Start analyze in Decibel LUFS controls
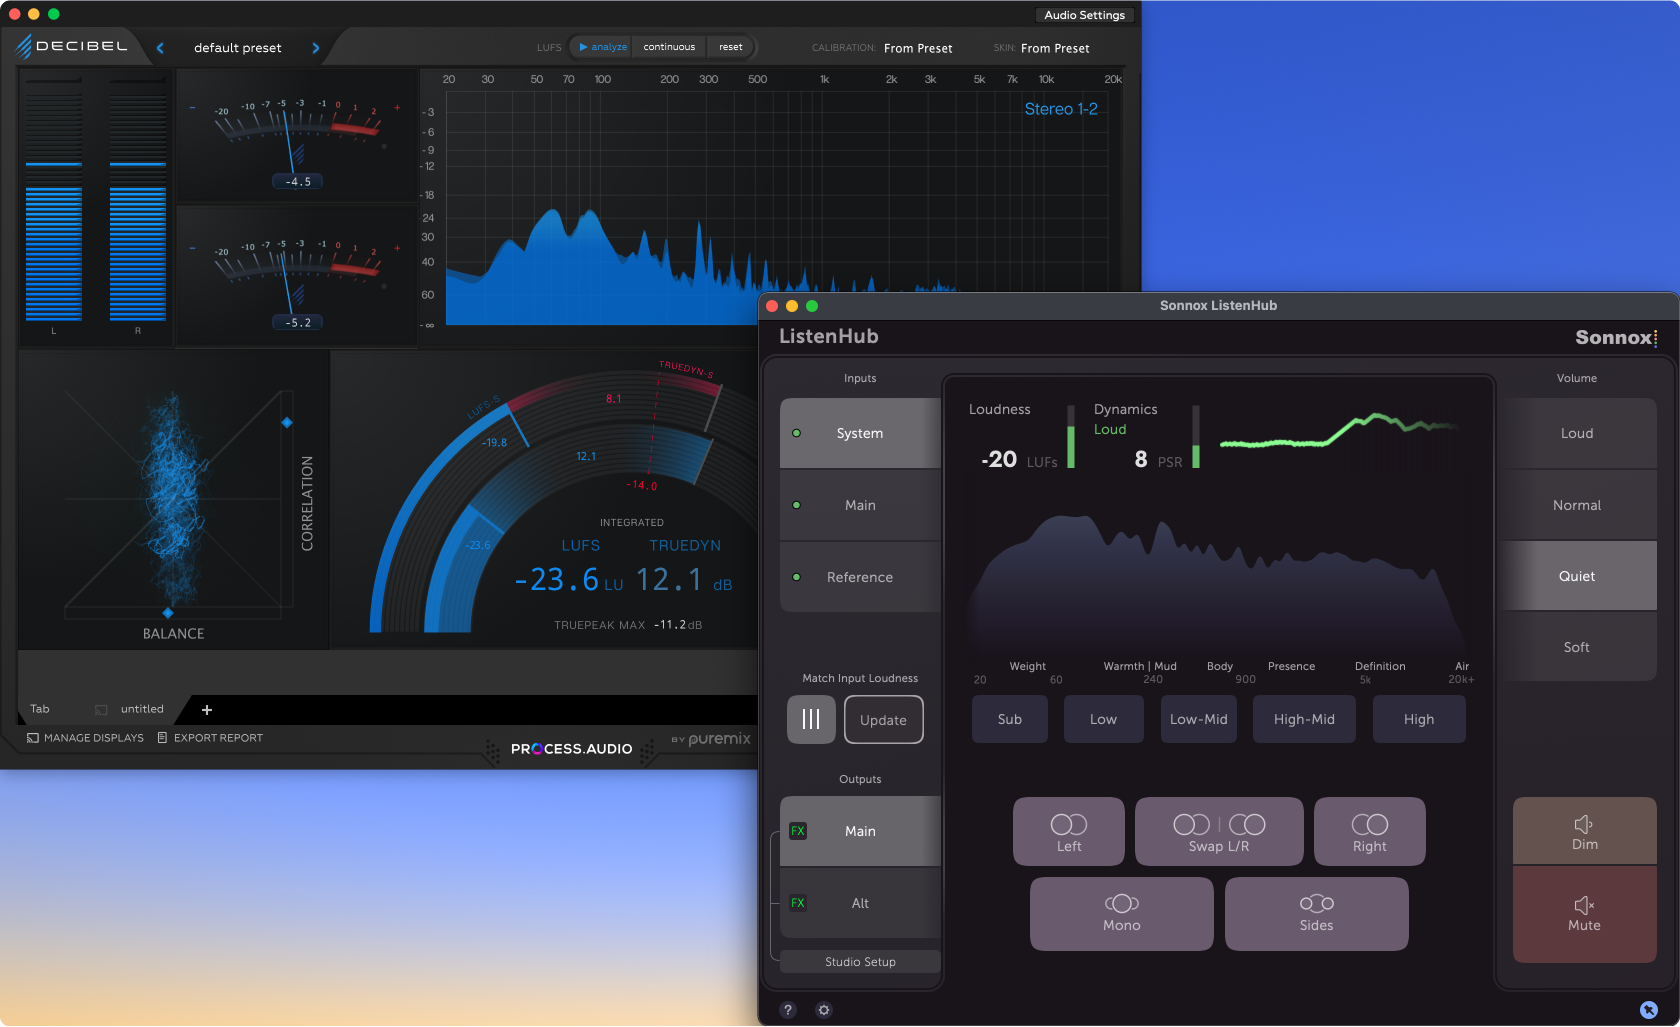Image resolution: width=1680 pixels, height=1027 pixels. [603, 47]
